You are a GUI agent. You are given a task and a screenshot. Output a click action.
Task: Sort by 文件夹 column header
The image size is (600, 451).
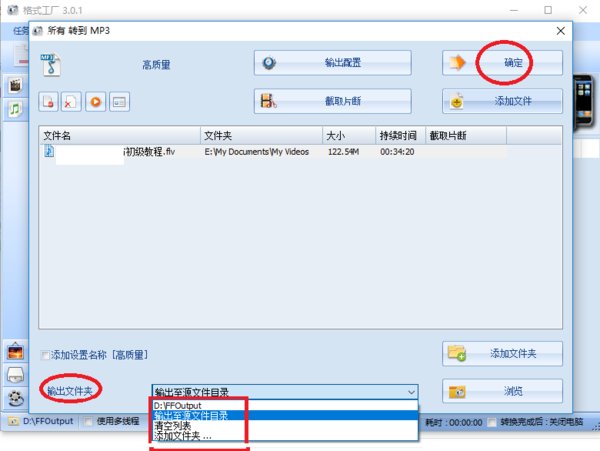[x=261, y=135]
